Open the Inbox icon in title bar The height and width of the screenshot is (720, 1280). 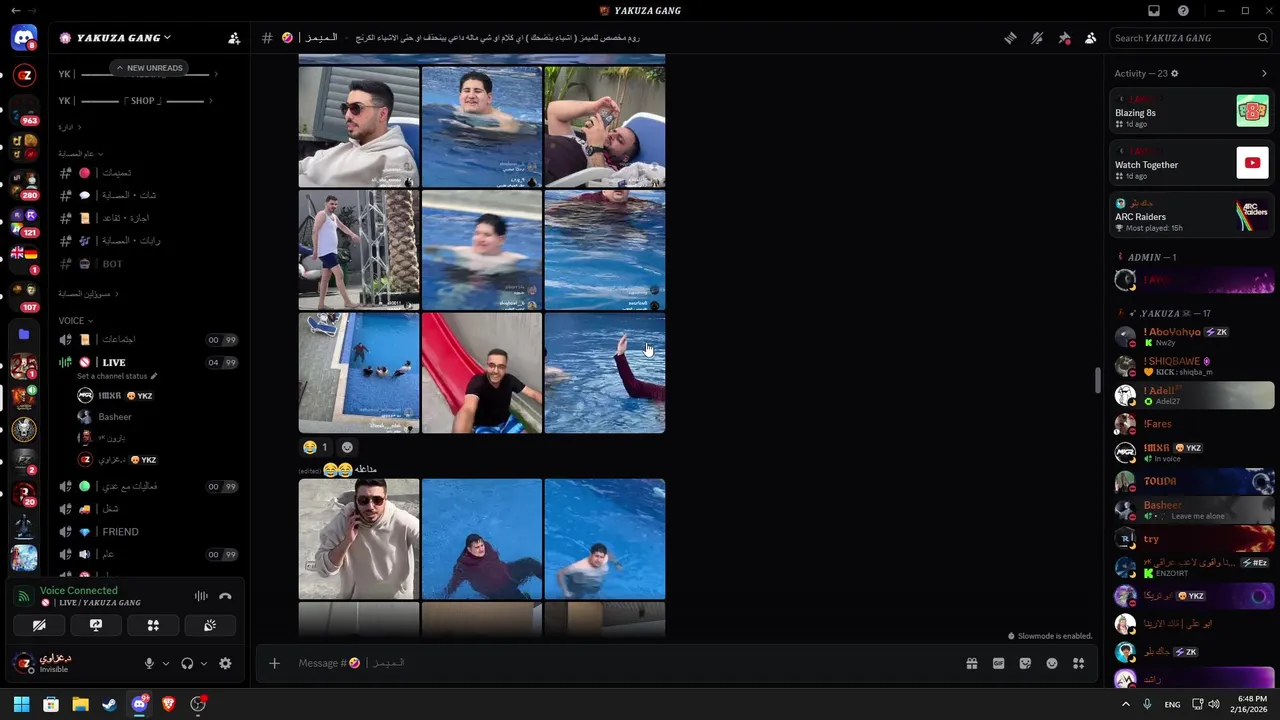coord(1154,11)
